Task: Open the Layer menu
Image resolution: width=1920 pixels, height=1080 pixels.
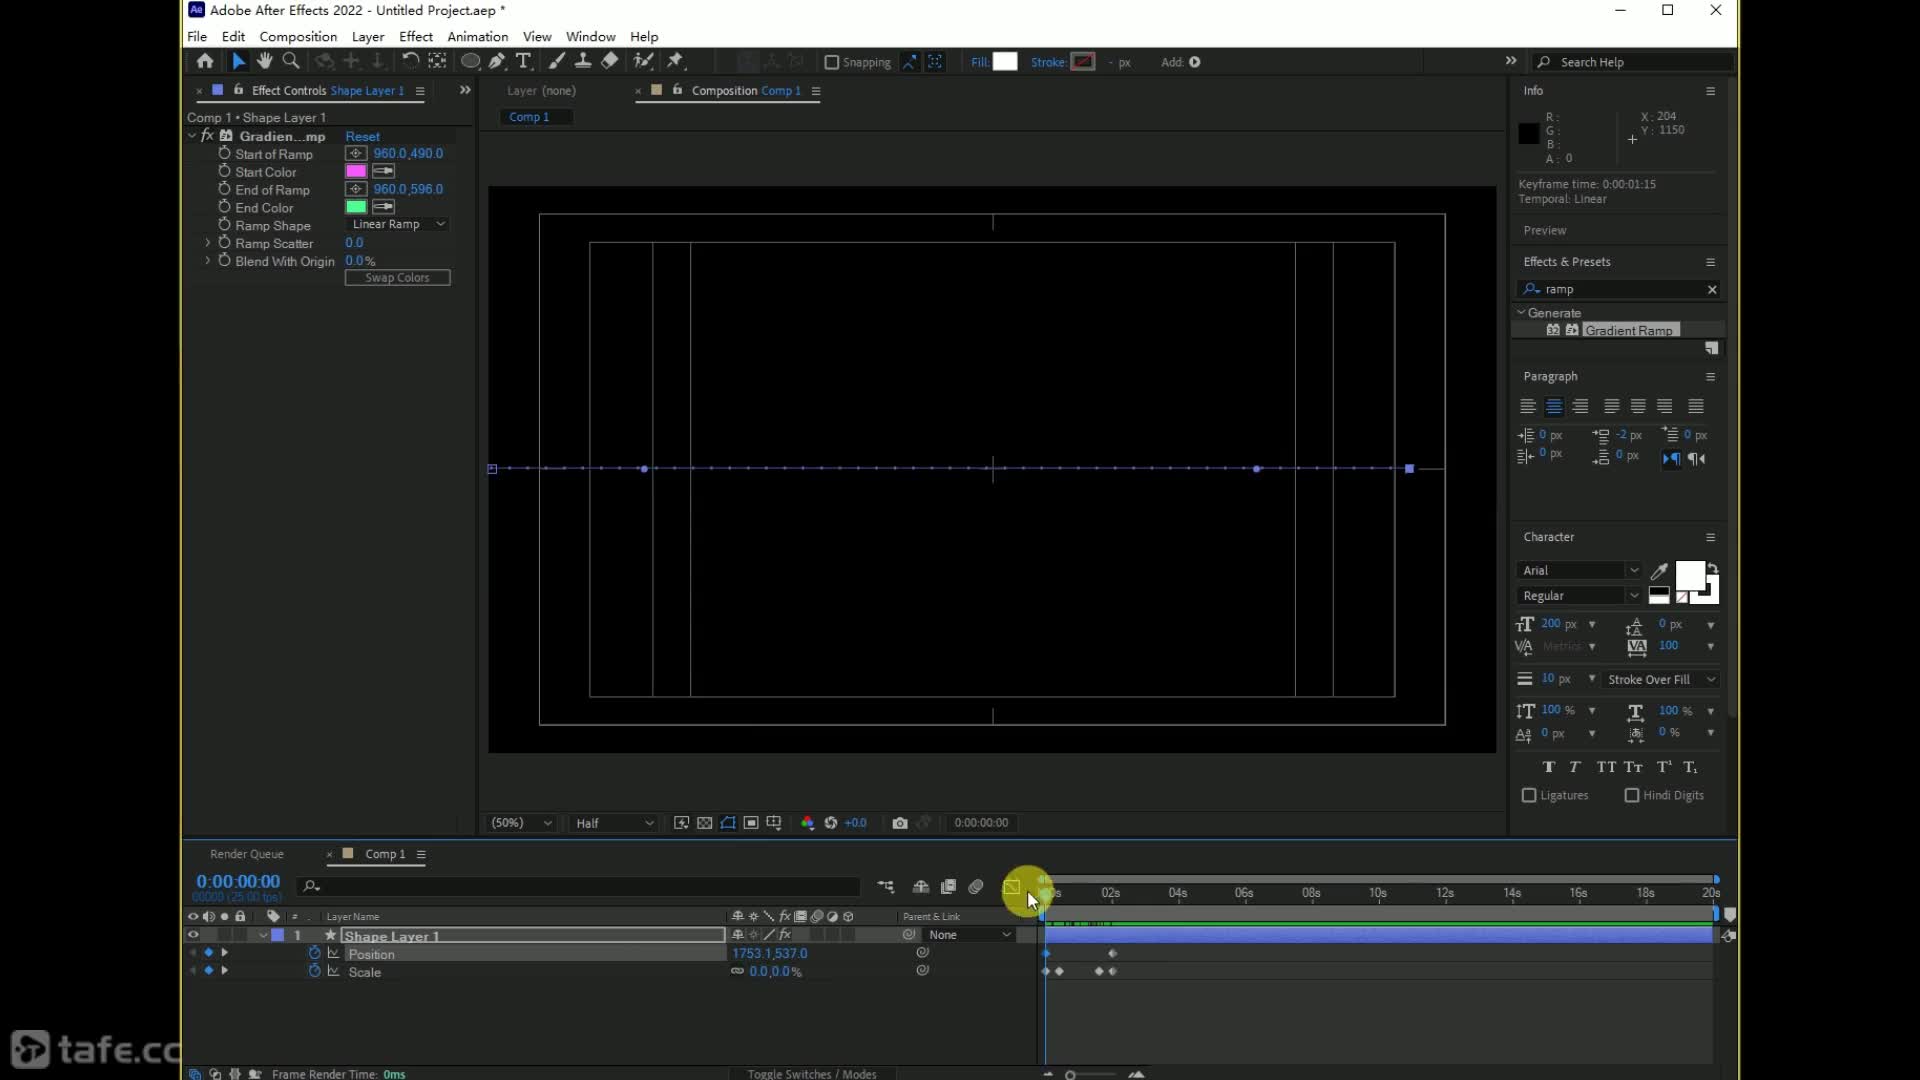Action: (x=368, y=37)
